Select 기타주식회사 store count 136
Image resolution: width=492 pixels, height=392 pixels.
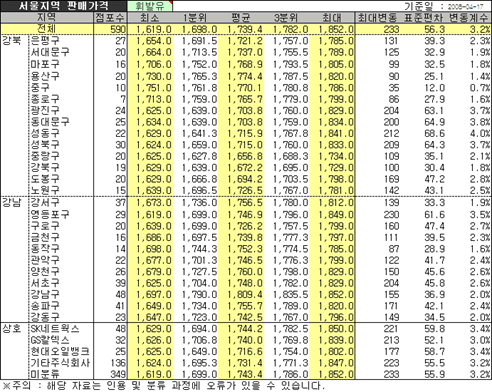click(x=118, y=363)
